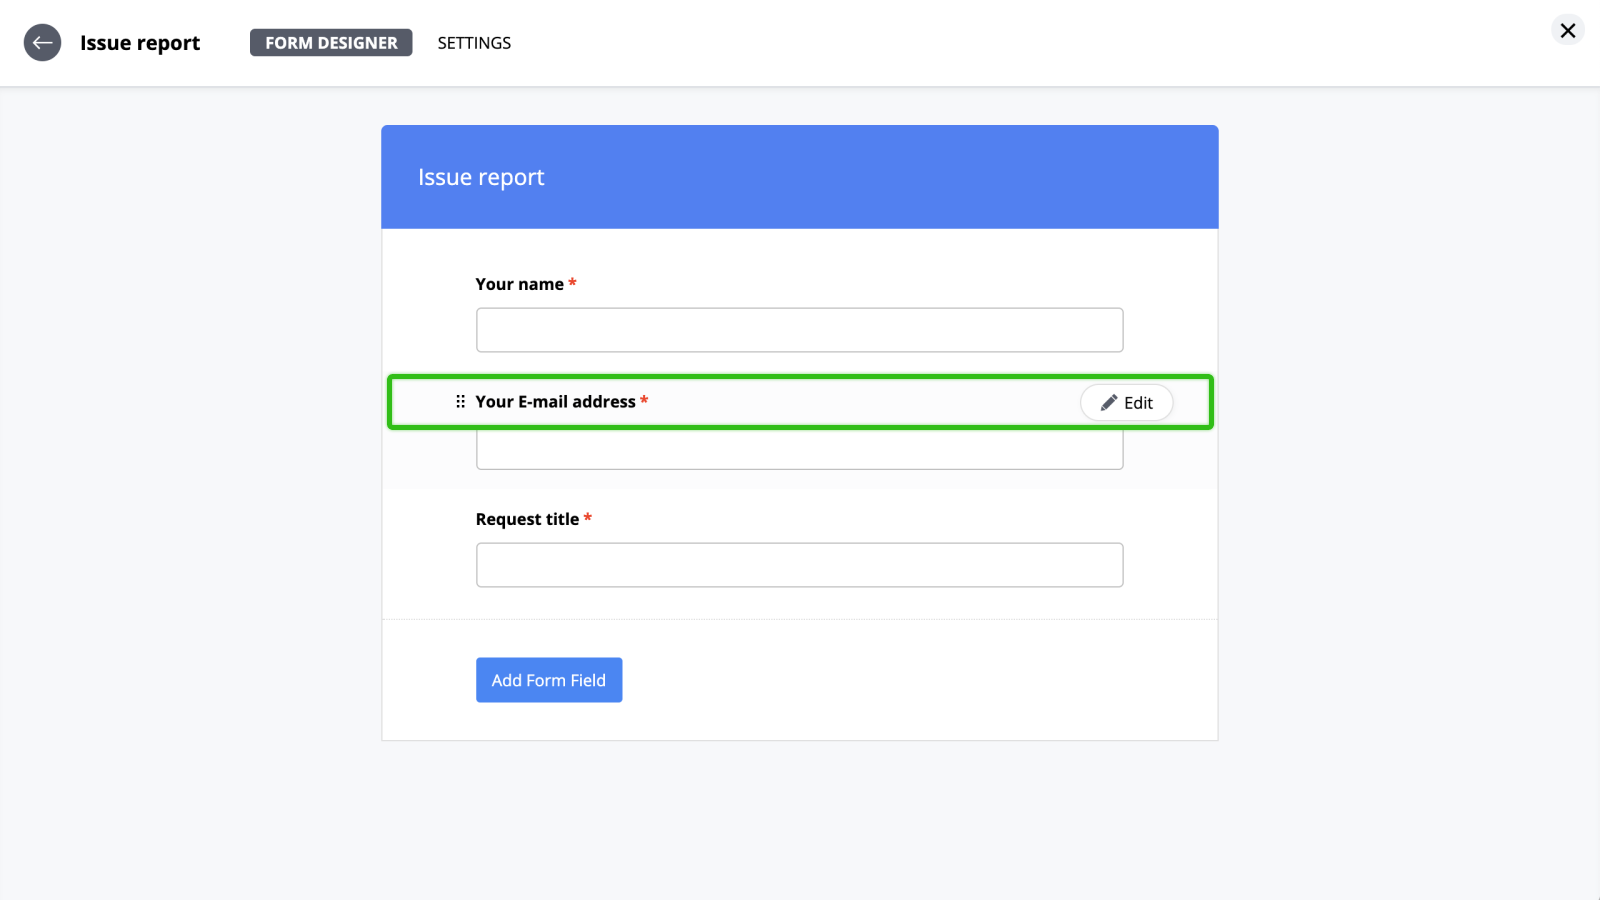Select the Request title input box

pyautogui.click(x=799, y=565)
